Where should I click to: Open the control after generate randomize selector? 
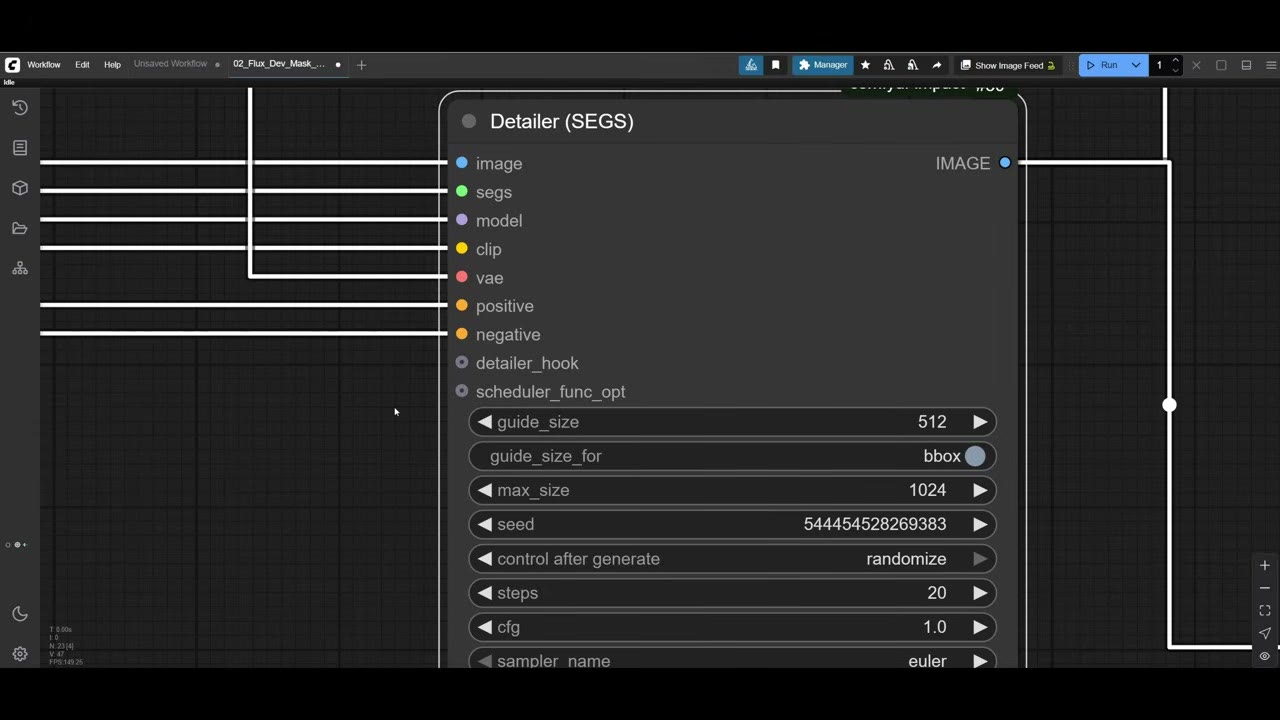point(732,559)
